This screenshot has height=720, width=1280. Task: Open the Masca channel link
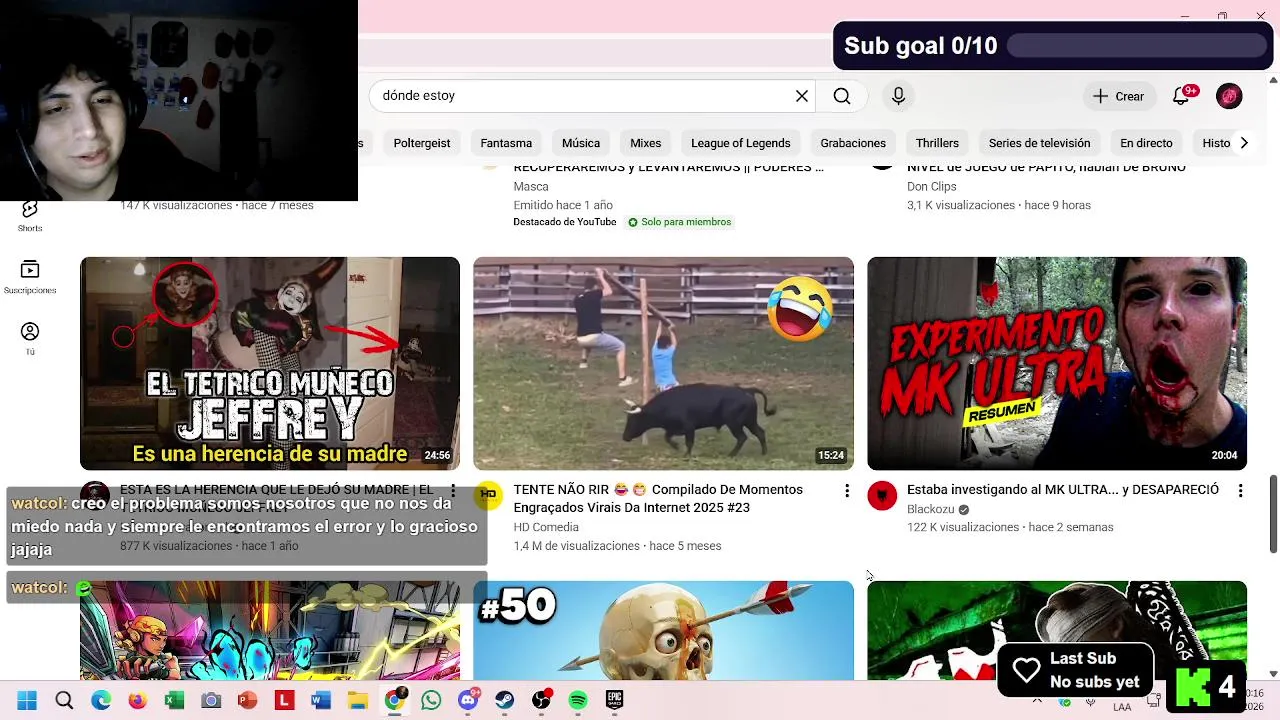[531, 186]
